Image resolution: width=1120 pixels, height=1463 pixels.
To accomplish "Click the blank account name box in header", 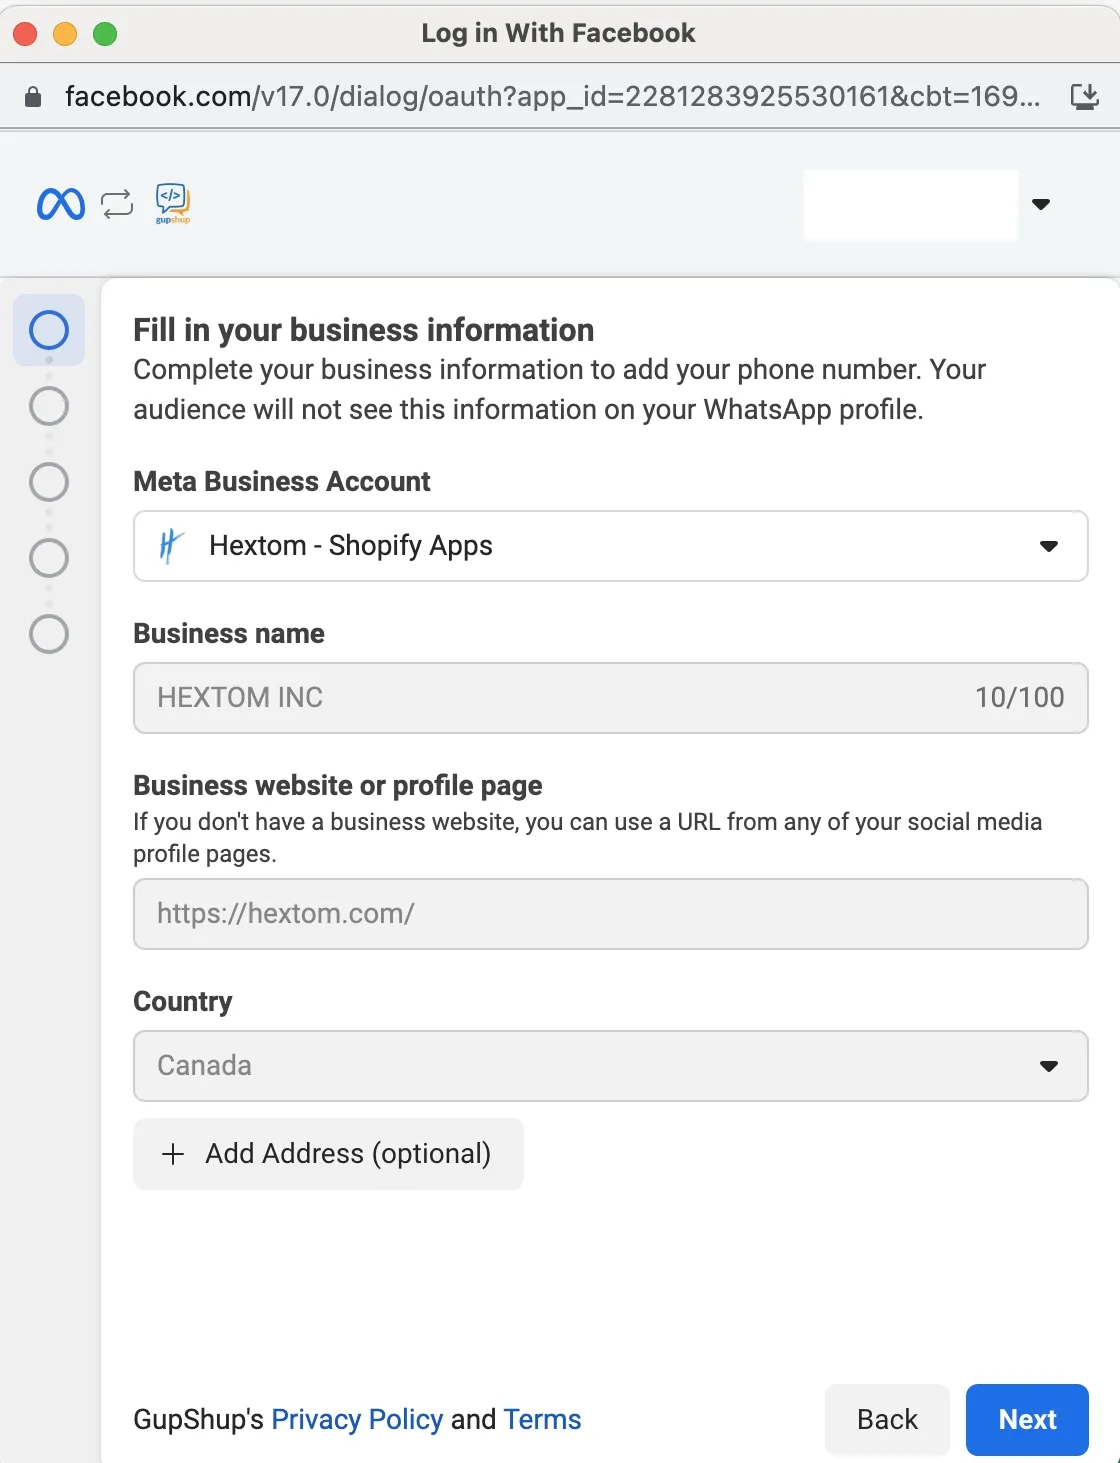I will click(x=910, y=204).
